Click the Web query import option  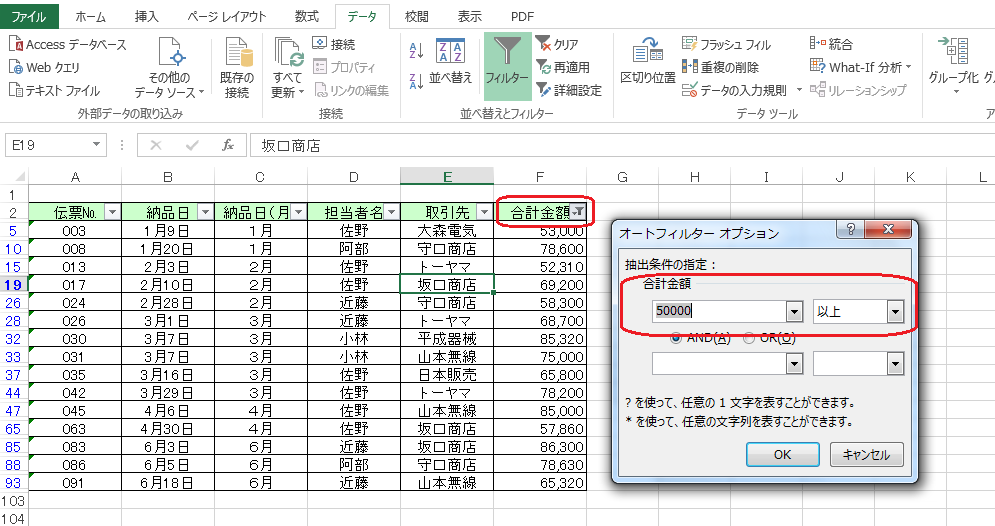tap(44, 67)
